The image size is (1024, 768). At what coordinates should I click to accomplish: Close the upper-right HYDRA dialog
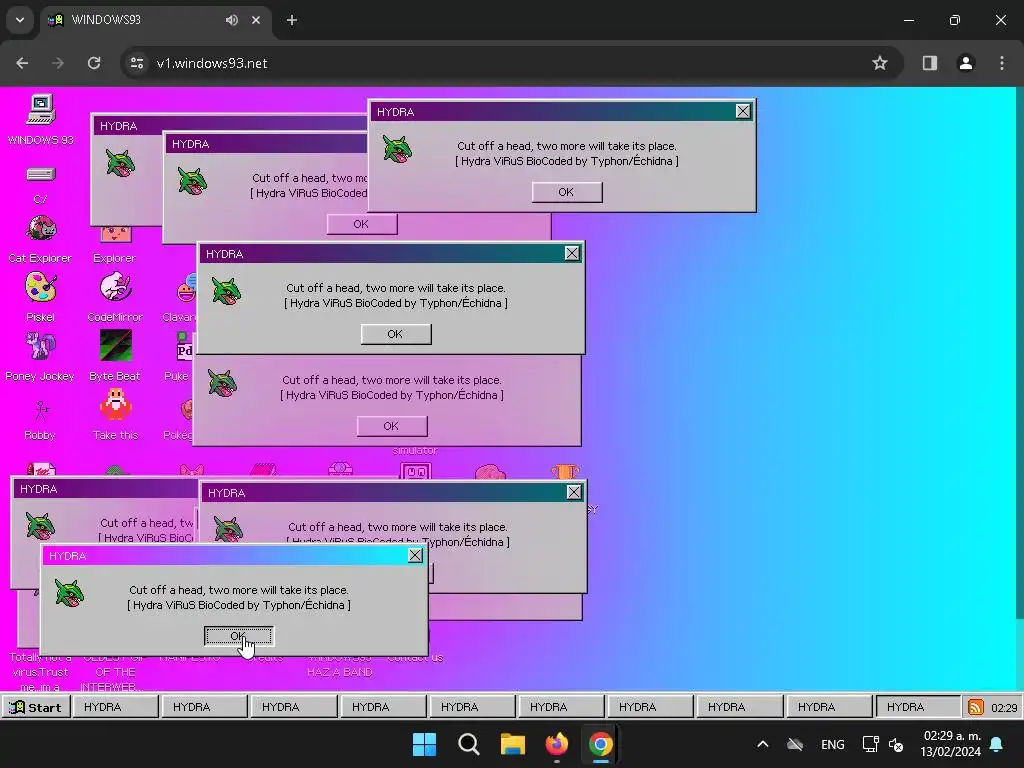click(743, 112)
